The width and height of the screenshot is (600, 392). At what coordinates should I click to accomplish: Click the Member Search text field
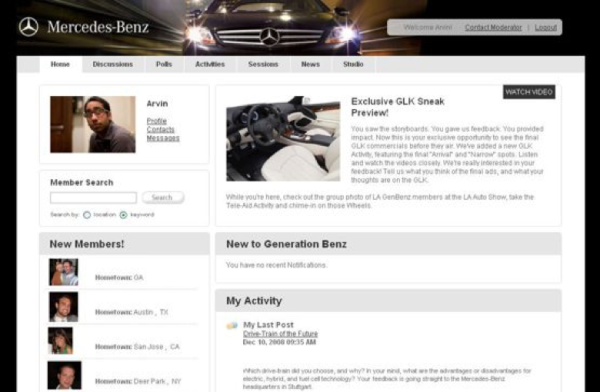point(93,198)
